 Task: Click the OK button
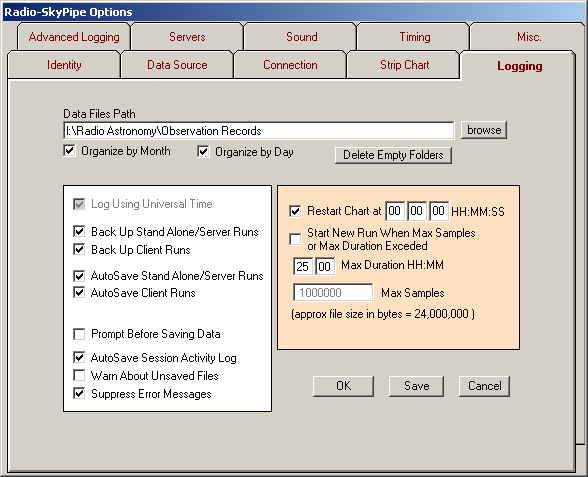(x=344, y=386)
